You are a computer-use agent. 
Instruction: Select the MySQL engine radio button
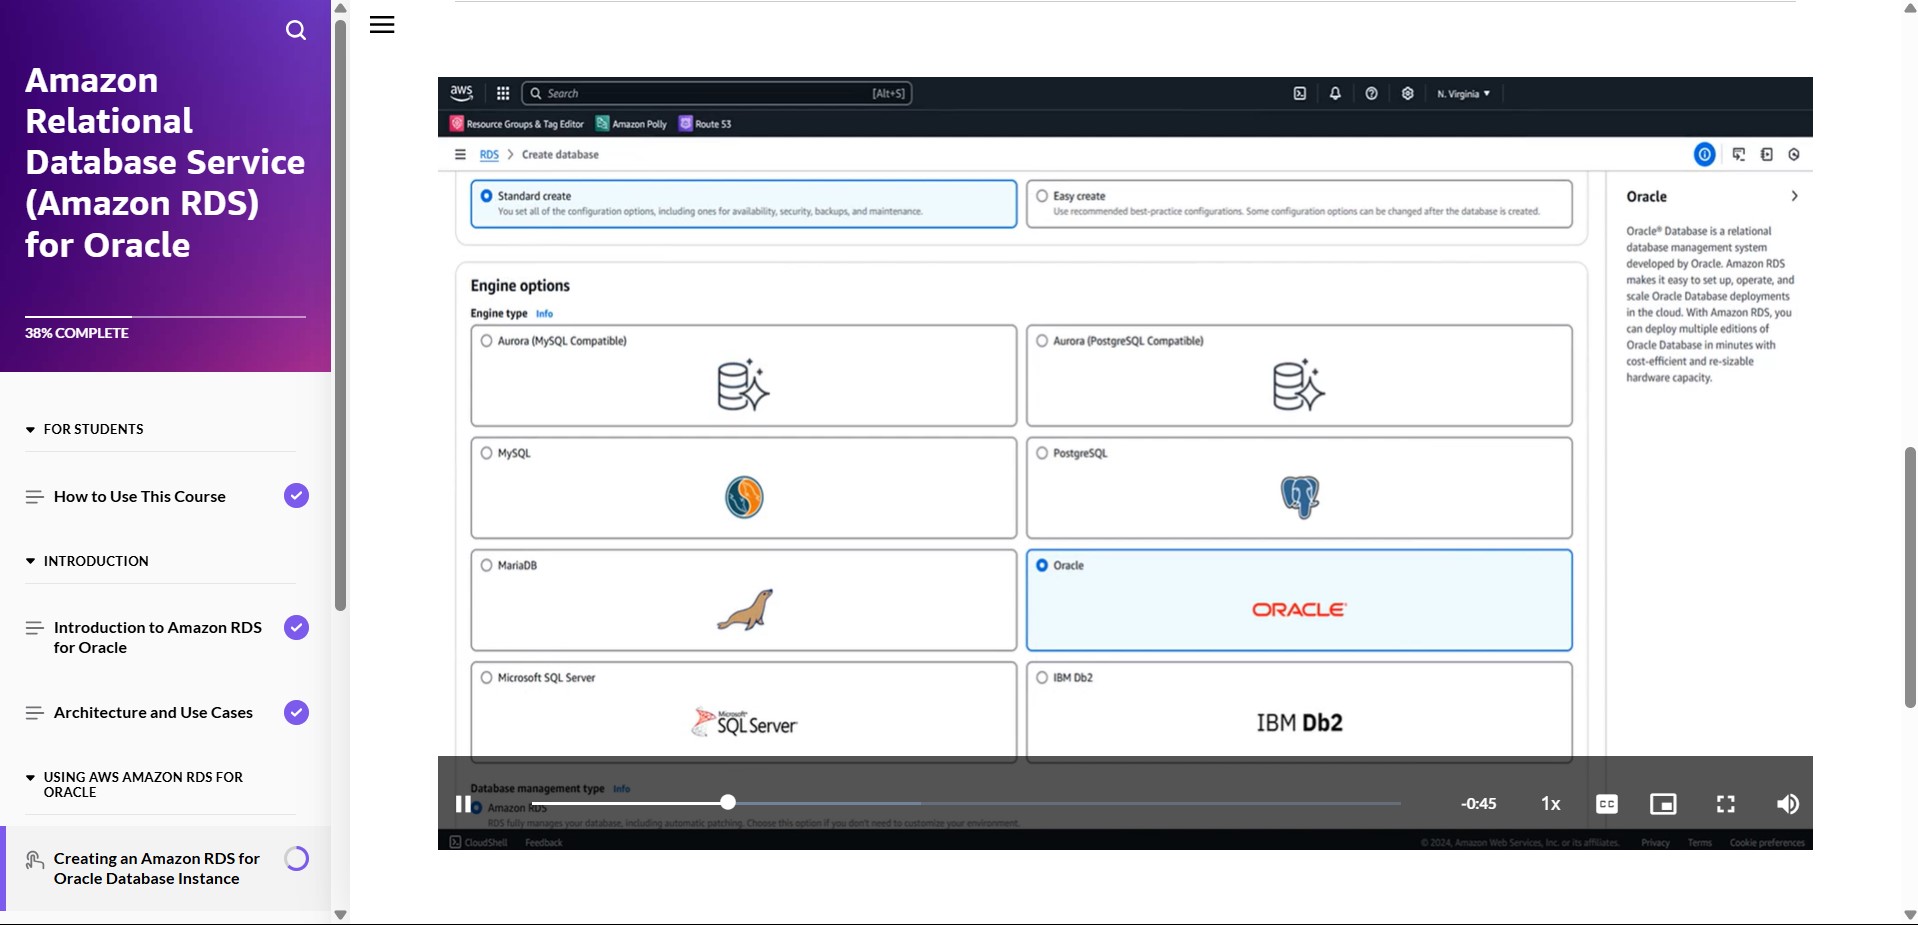coord(487,453)
